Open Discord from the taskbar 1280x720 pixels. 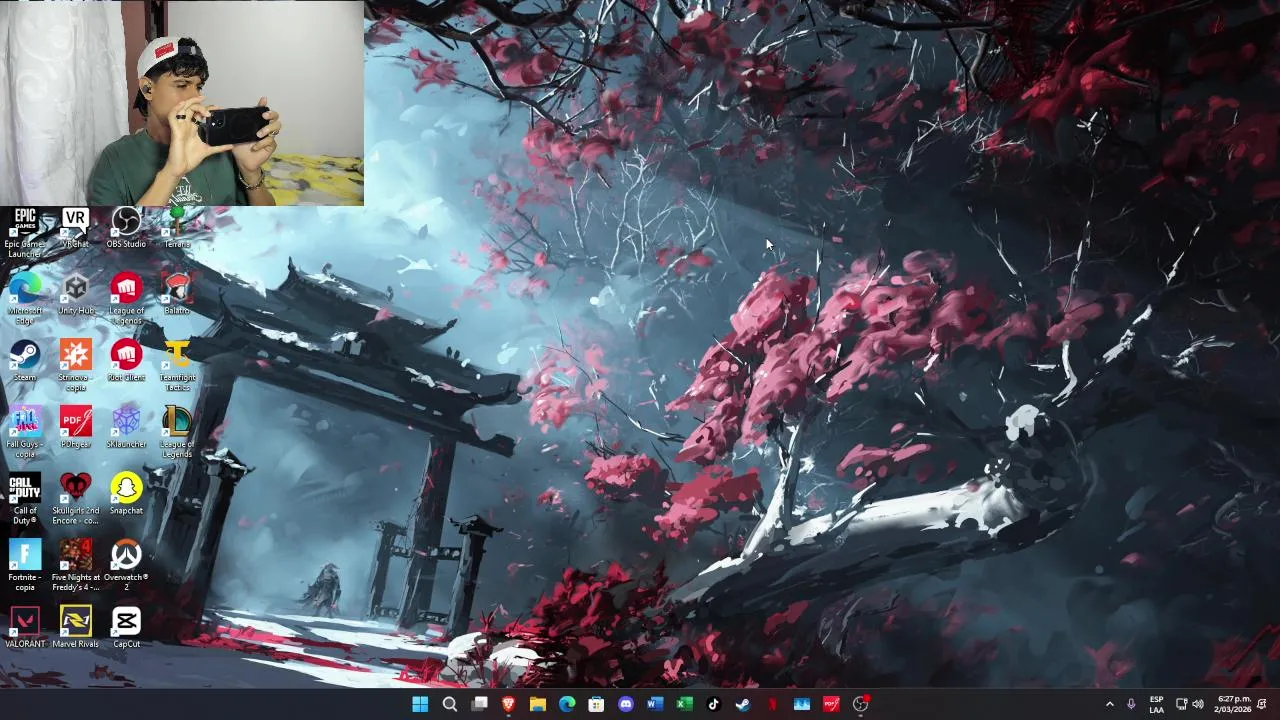(x=626, y=704)
